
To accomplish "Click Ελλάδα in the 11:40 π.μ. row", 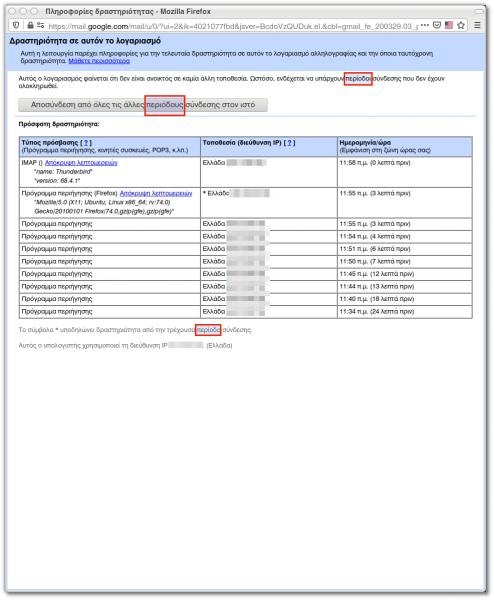I will (x=214, y=299).
